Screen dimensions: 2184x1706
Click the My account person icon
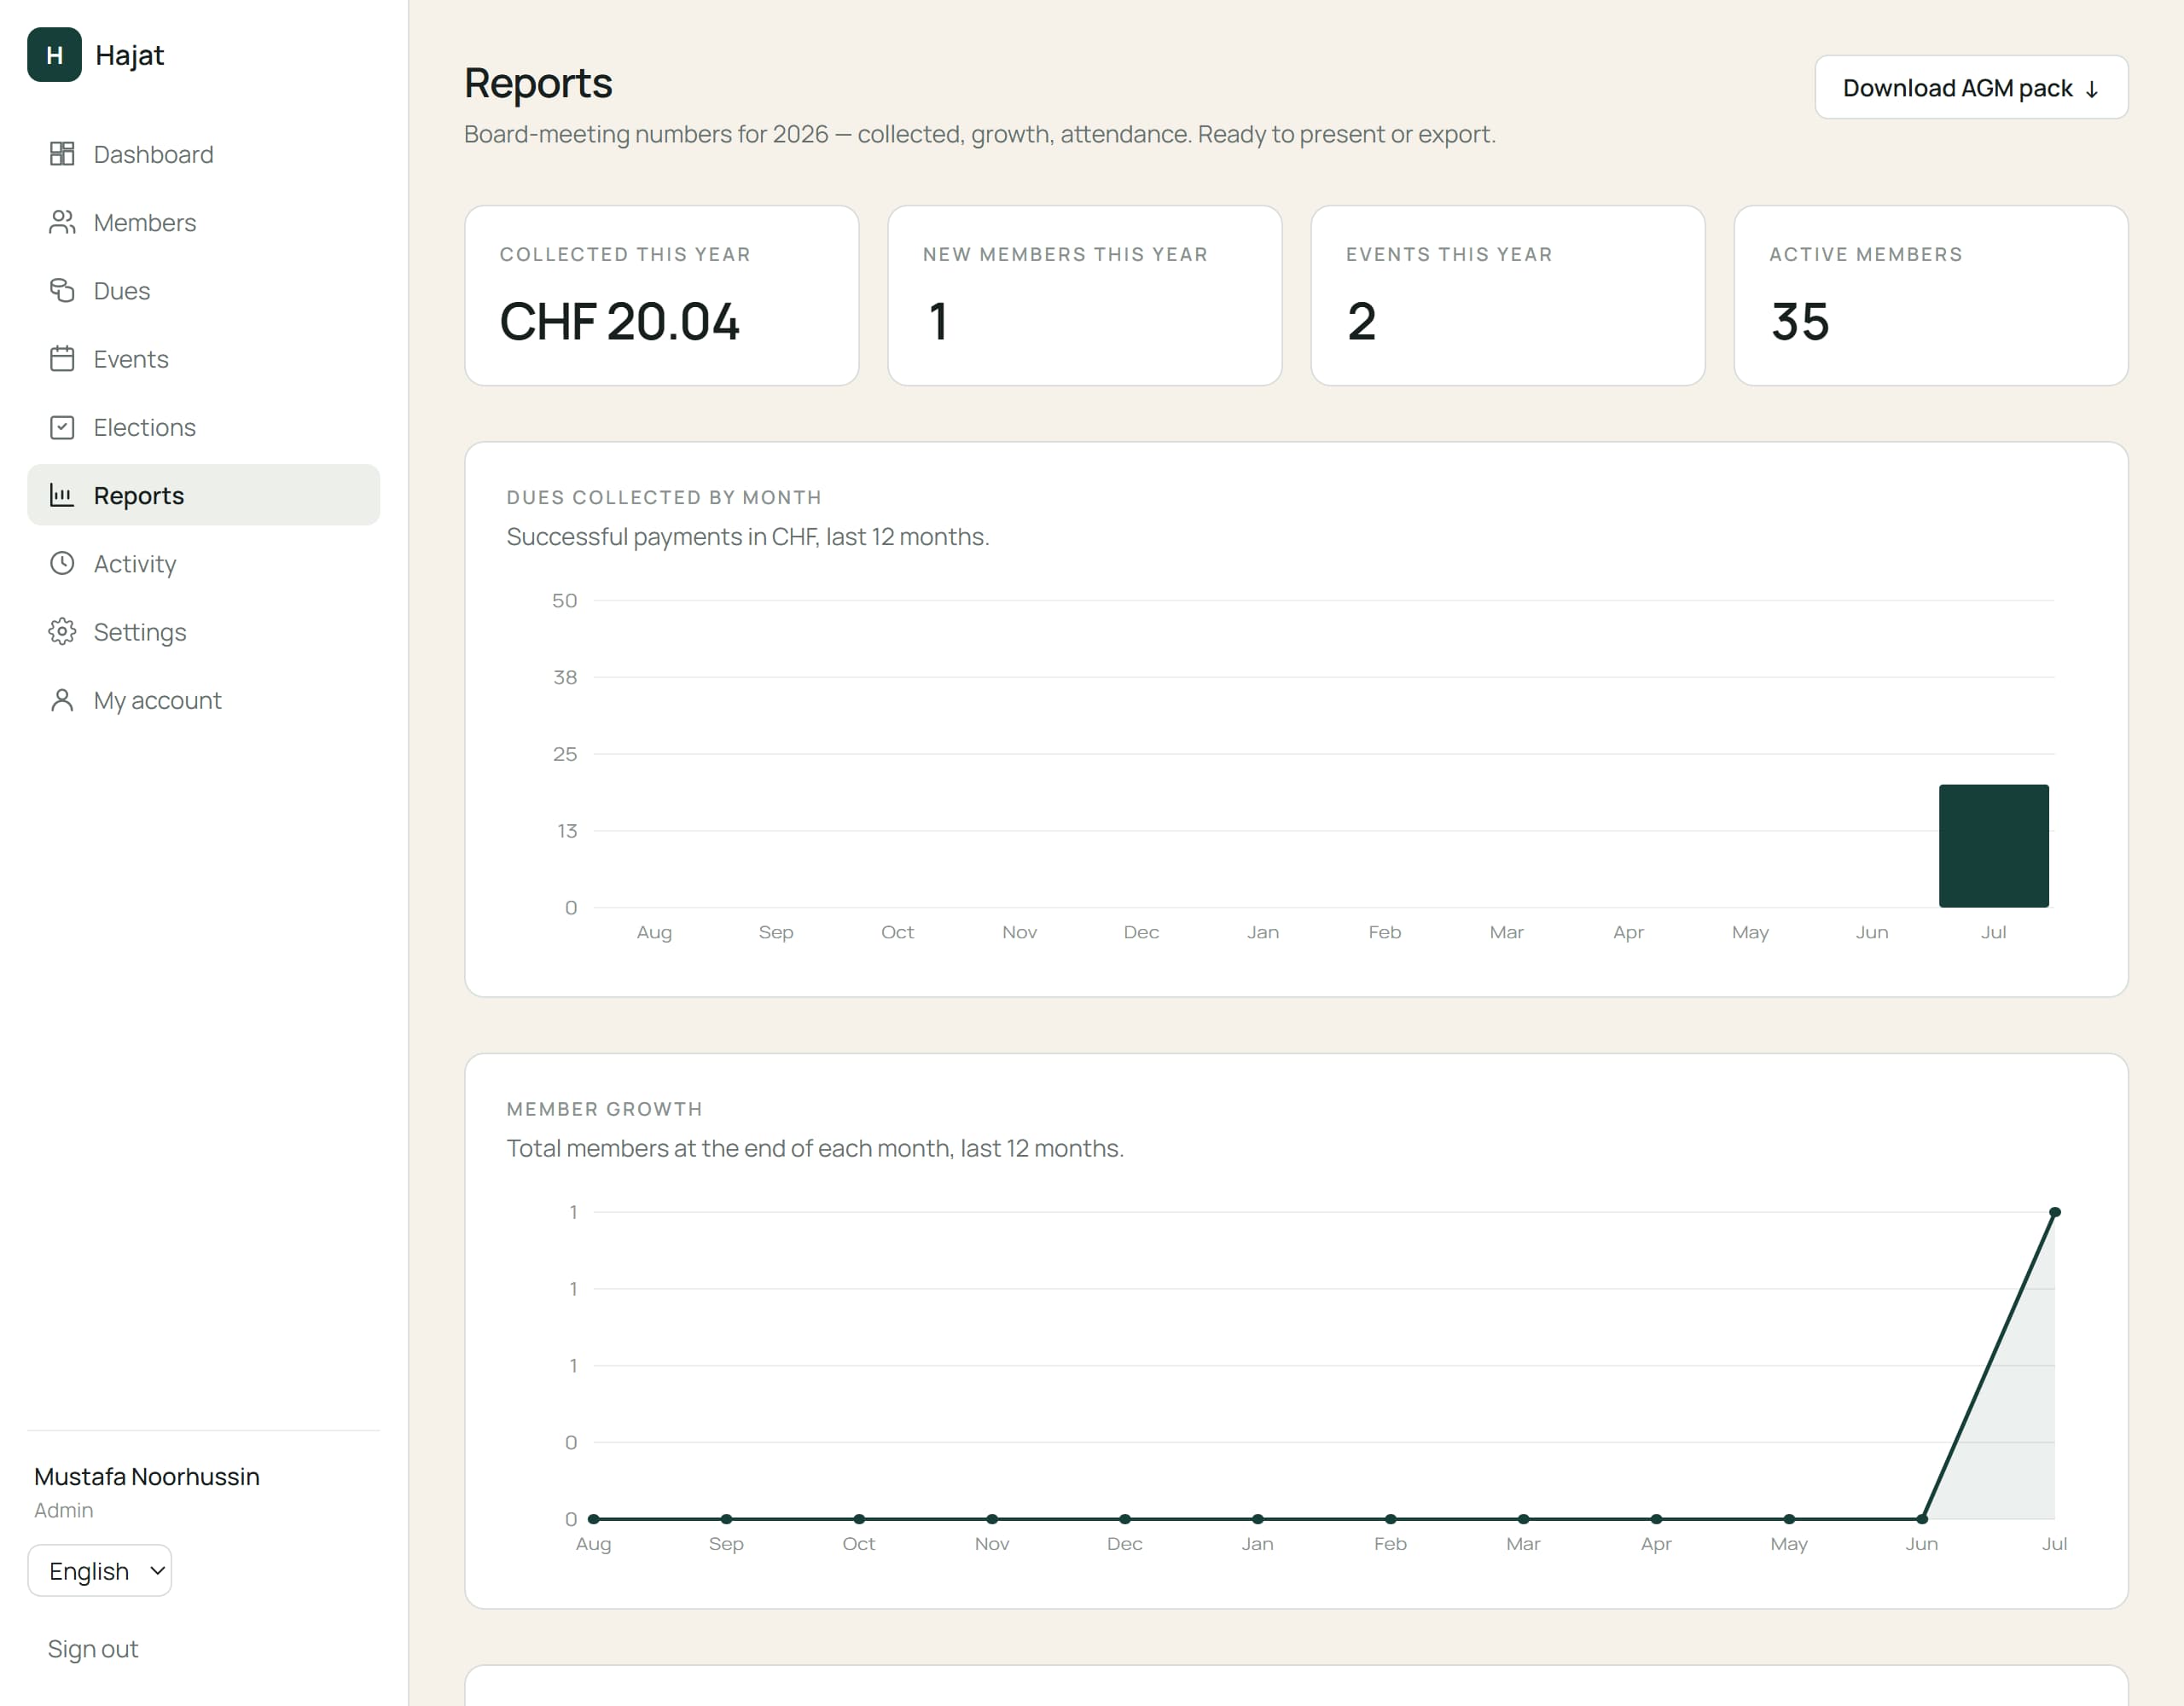coord(62,700)
